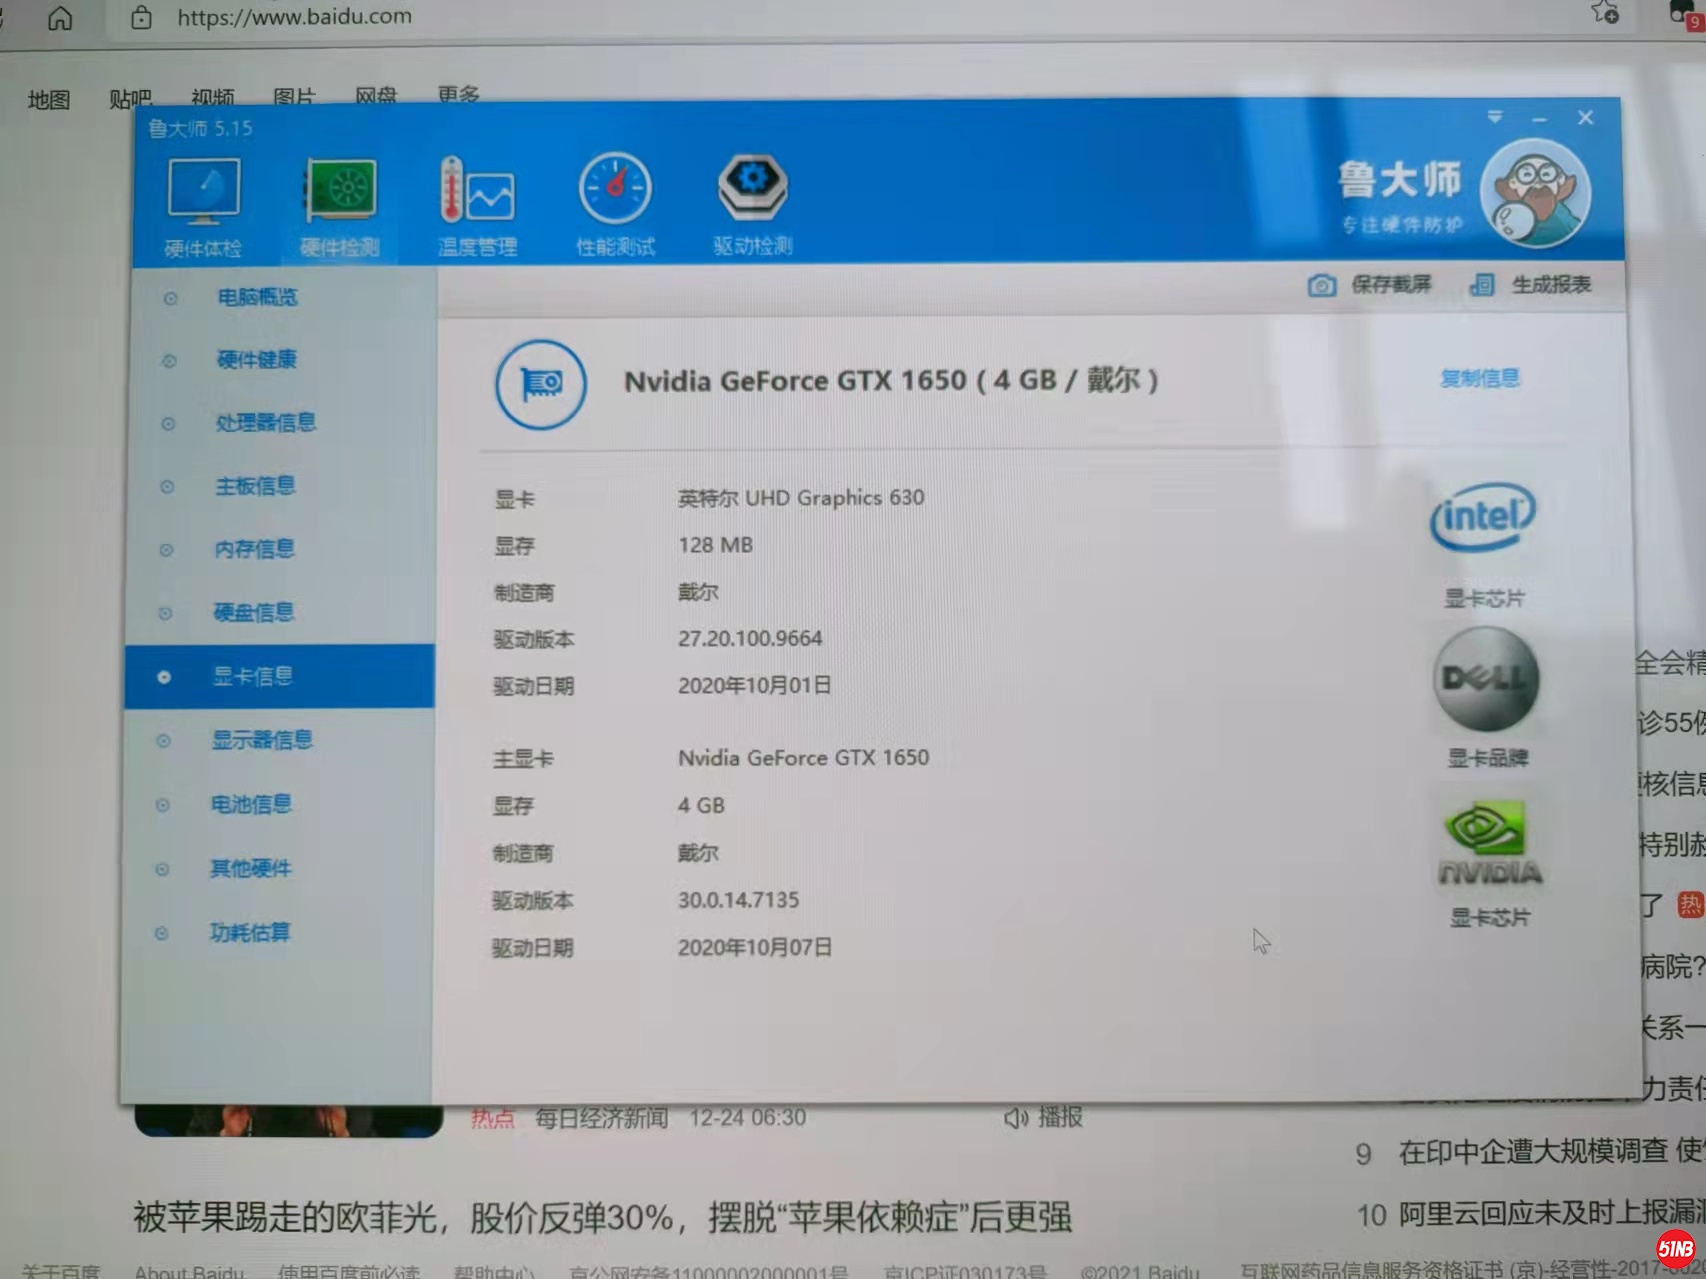Open the 鲁大师 title bar dropdown menu arrow

1494,117
